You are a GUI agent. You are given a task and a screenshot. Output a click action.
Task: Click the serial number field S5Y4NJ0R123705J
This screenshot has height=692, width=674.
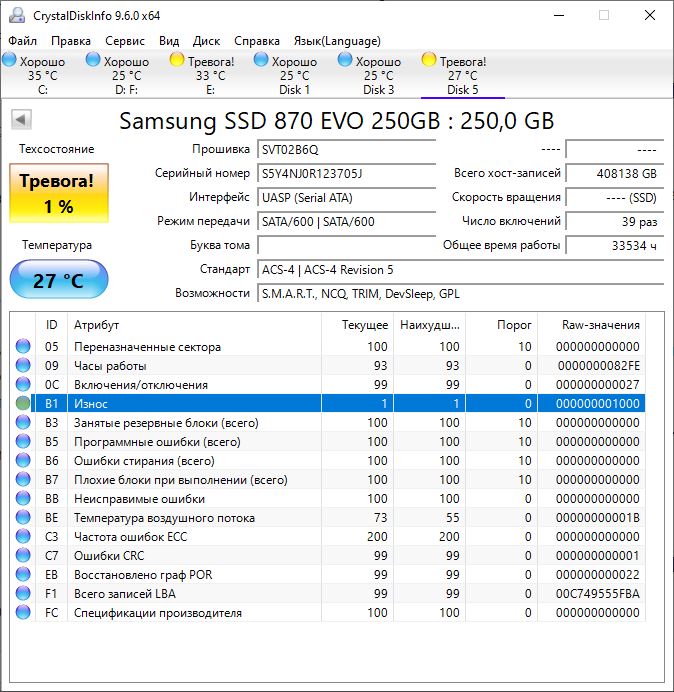346,173
